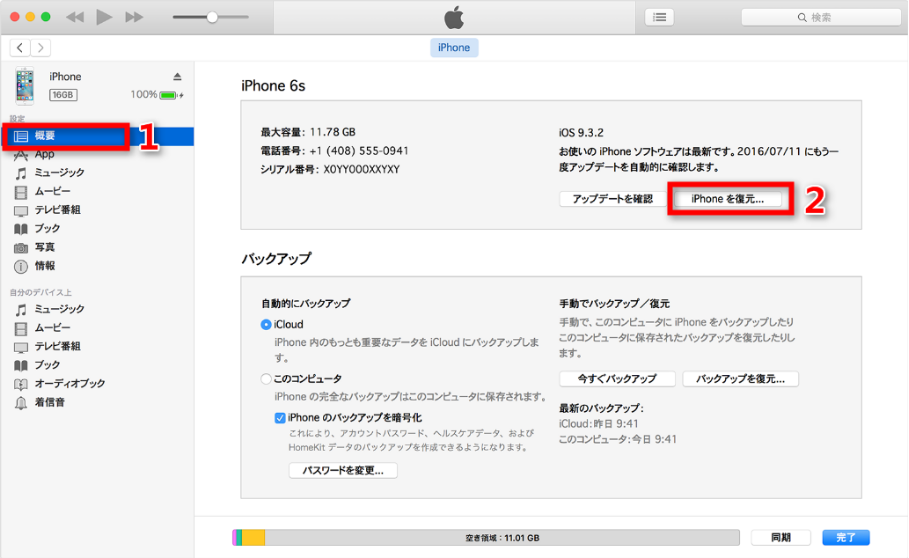Click the 16GB capacity badge
This screenshot has height=558, width=909.
click(63, 95)
